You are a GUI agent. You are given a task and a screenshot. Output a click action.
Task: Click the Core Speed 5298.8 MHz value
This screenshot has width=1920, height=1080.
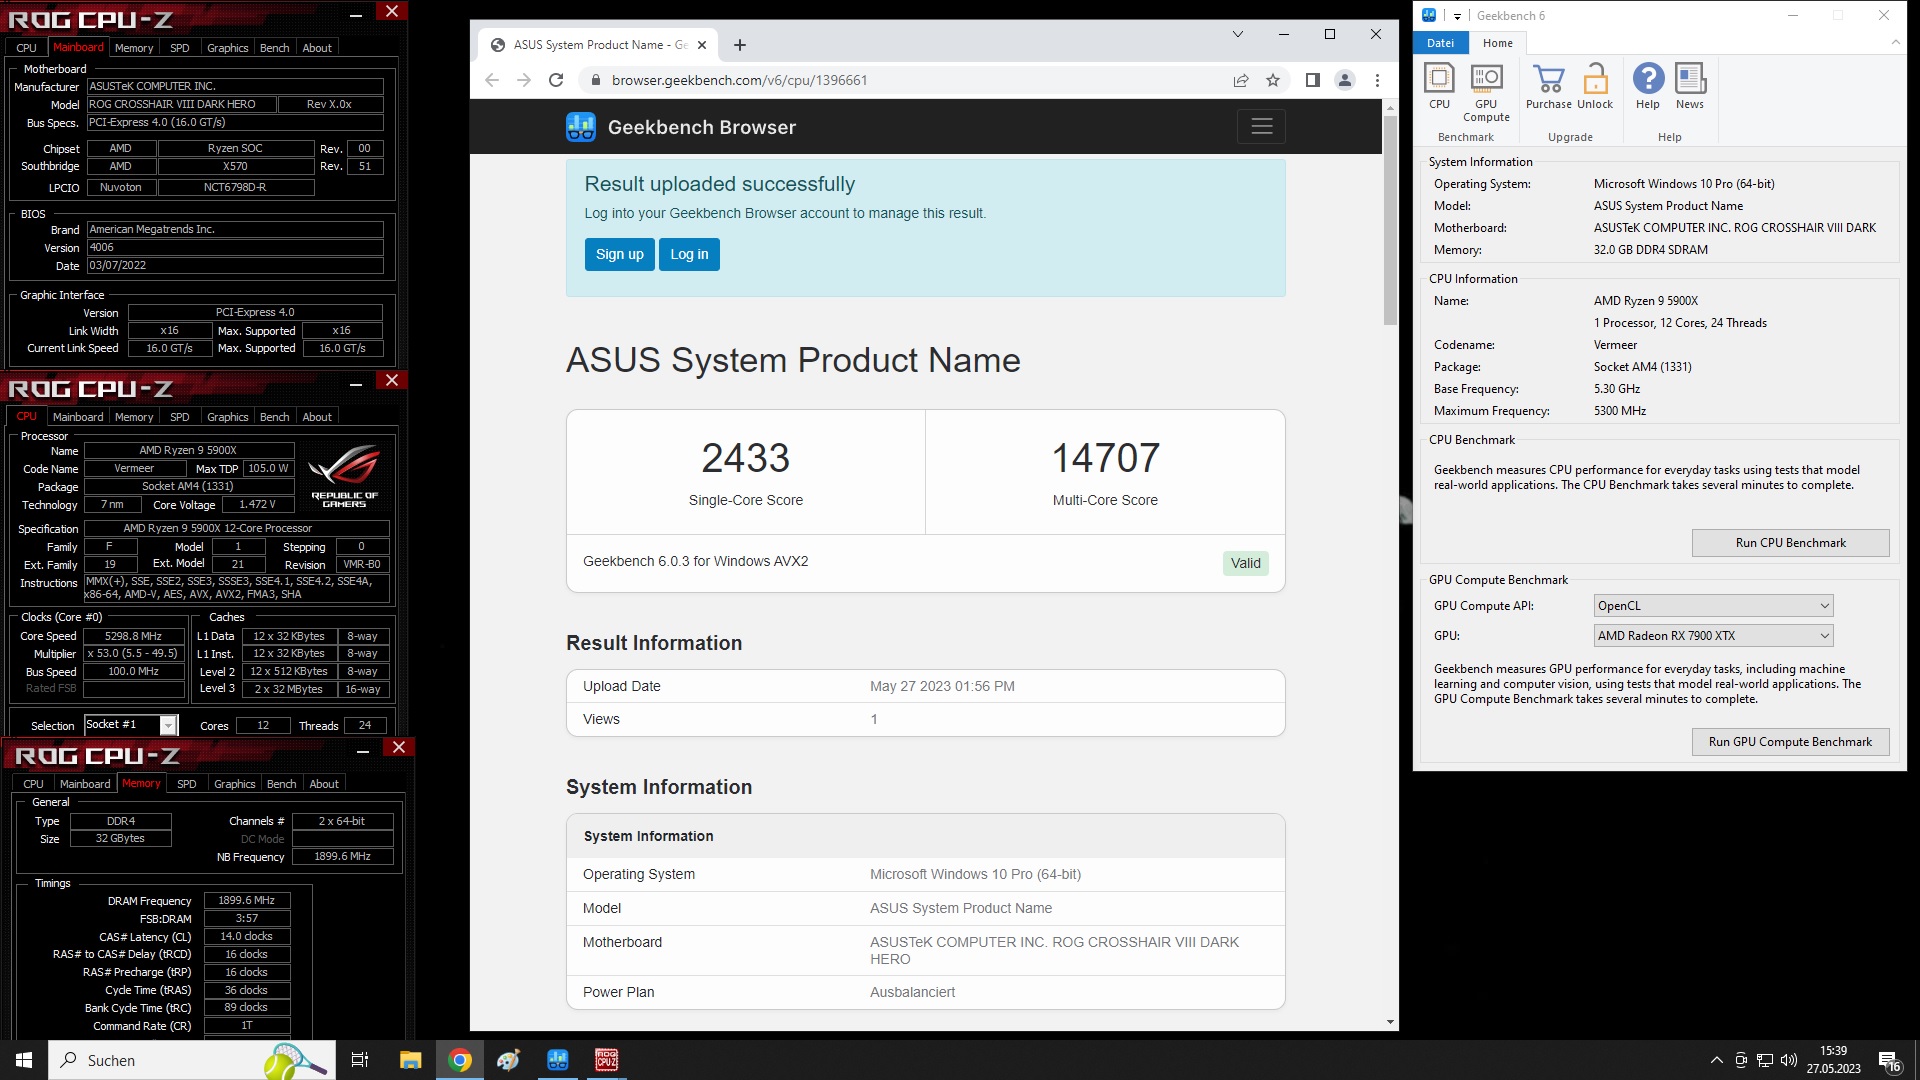(x=134, y=636)
